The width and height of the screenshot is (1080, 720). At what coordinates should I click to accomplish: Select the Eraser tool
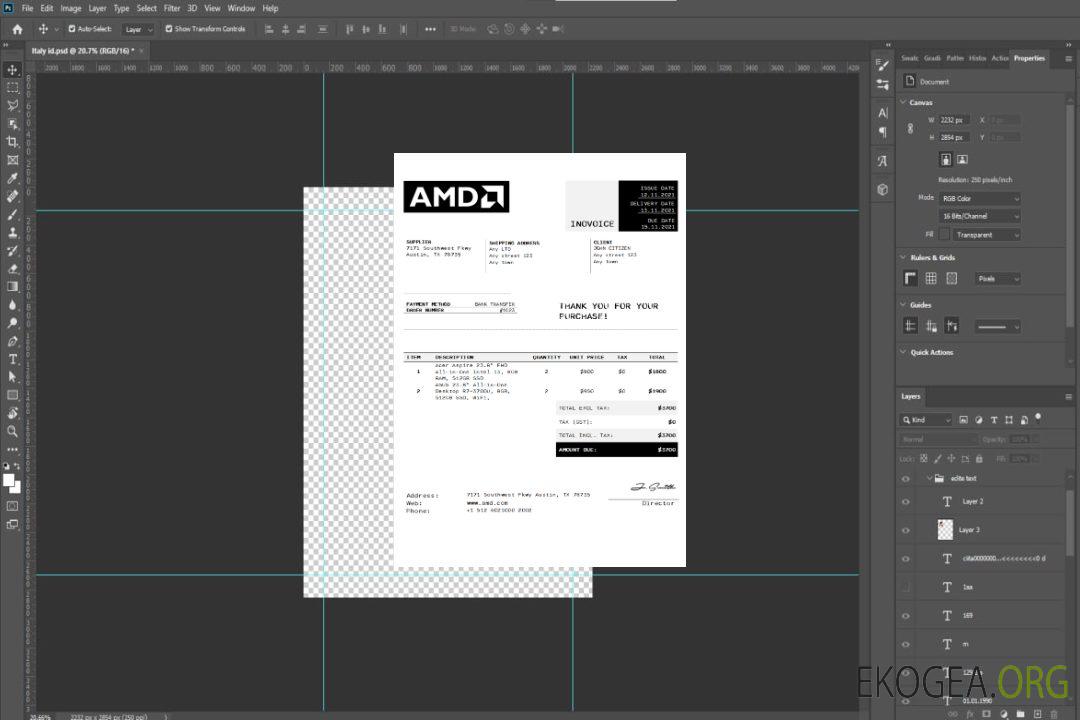[x=12, y=269]
